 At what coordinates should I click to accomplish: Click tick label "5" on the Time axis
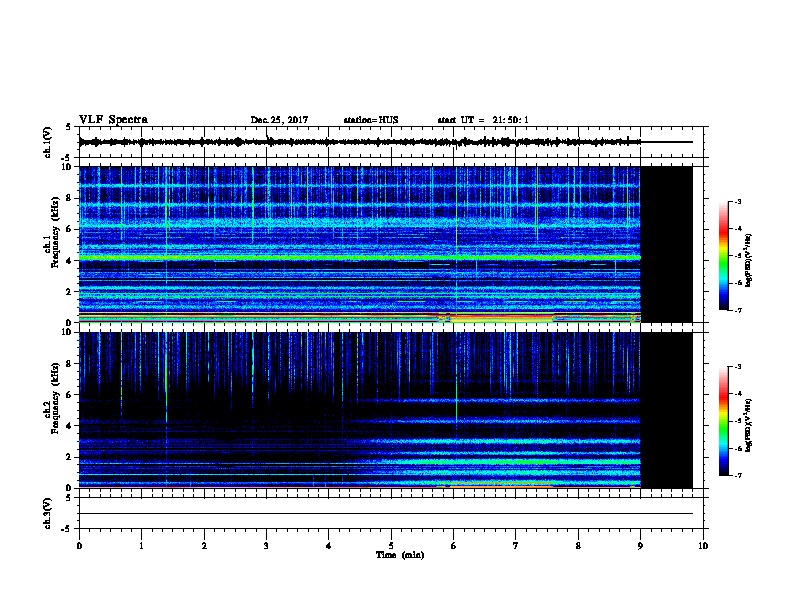391,545
